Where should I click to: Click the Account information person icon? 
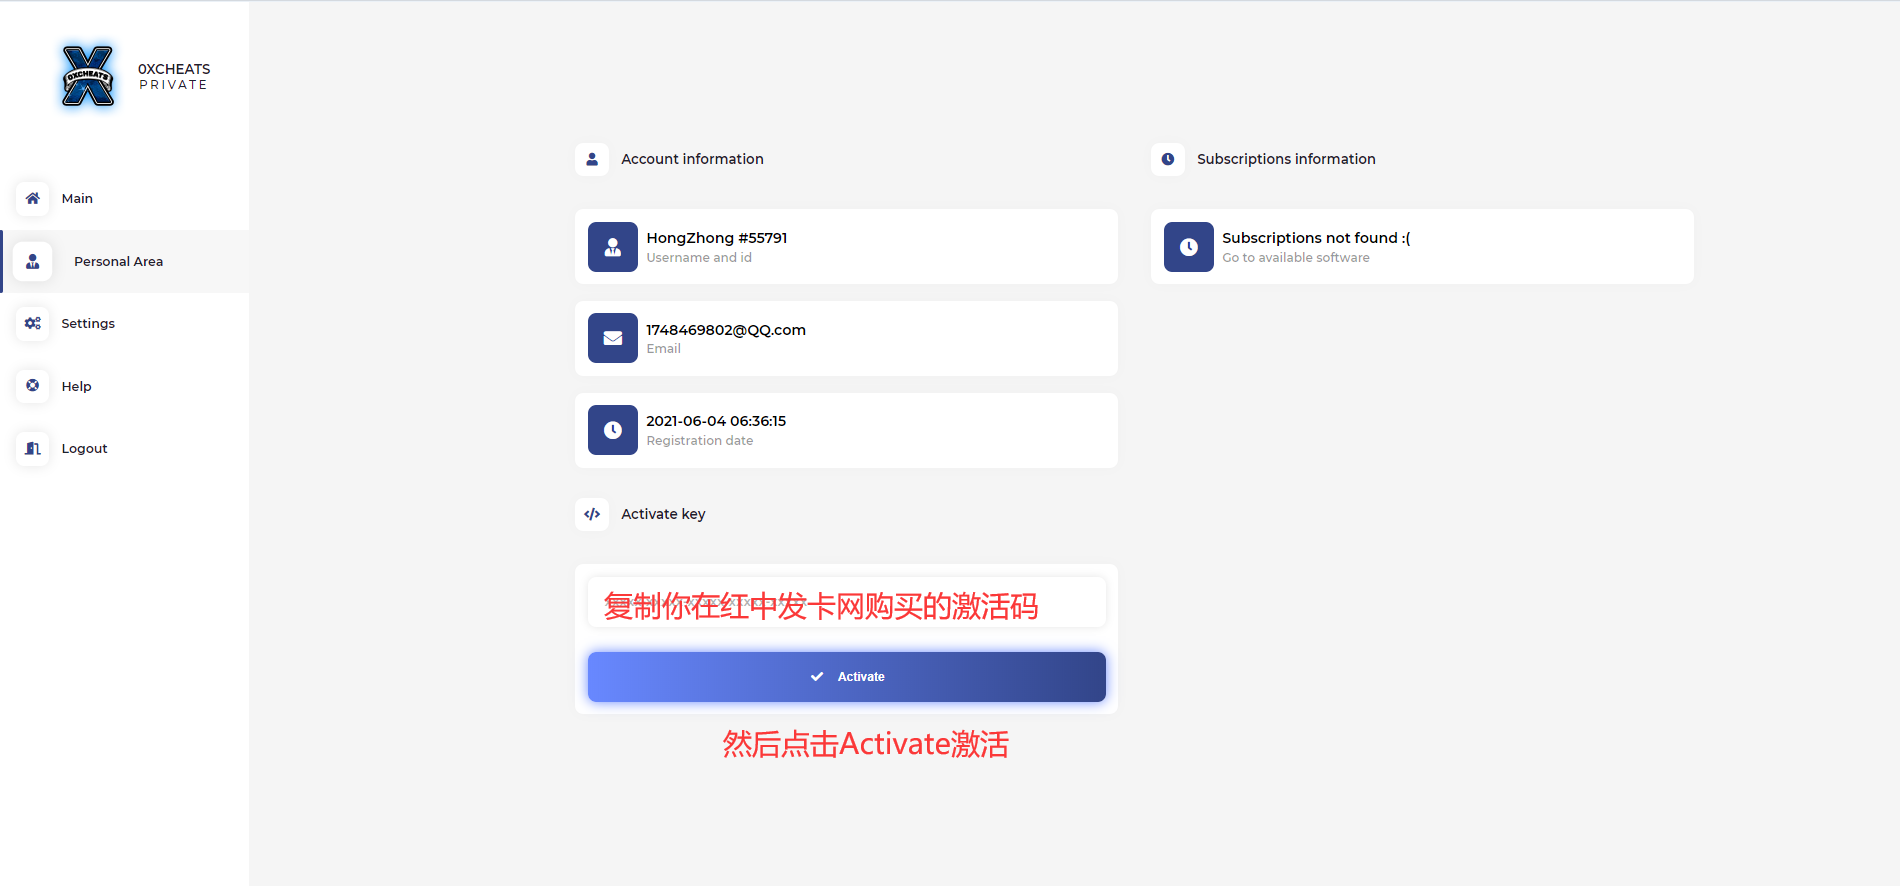point(592,159)
